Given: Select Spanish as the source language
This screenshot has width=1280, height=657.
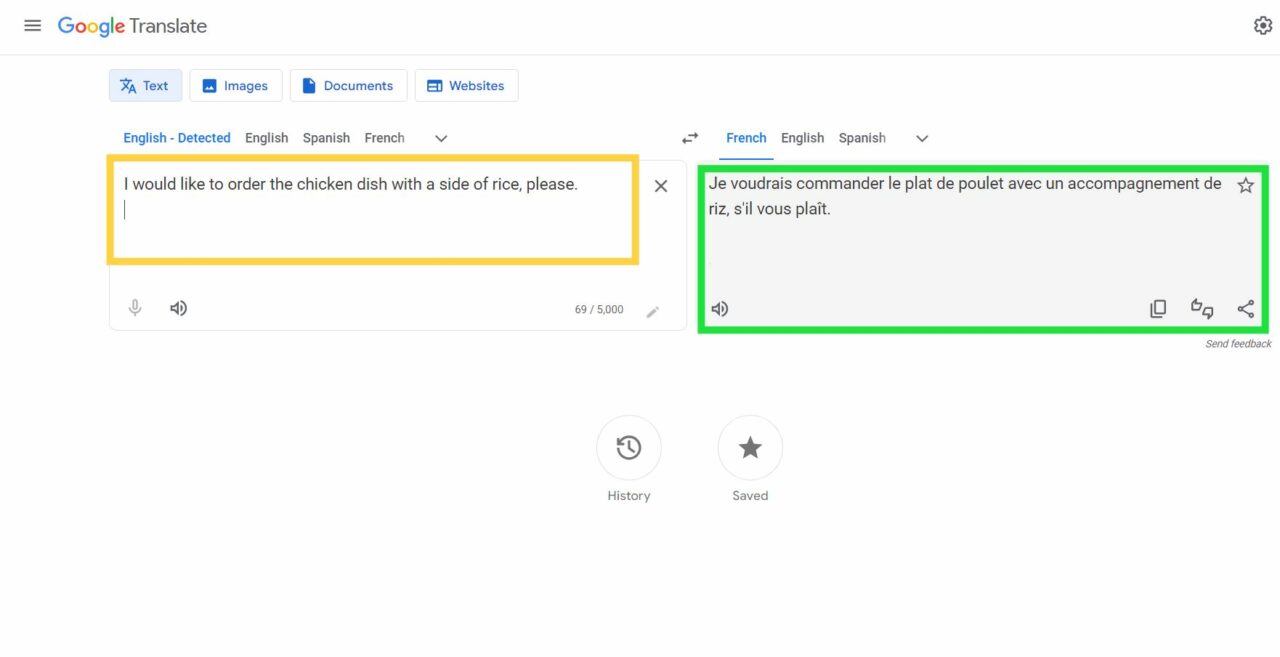Looking at the screenshot, I should tap(326, 137).
